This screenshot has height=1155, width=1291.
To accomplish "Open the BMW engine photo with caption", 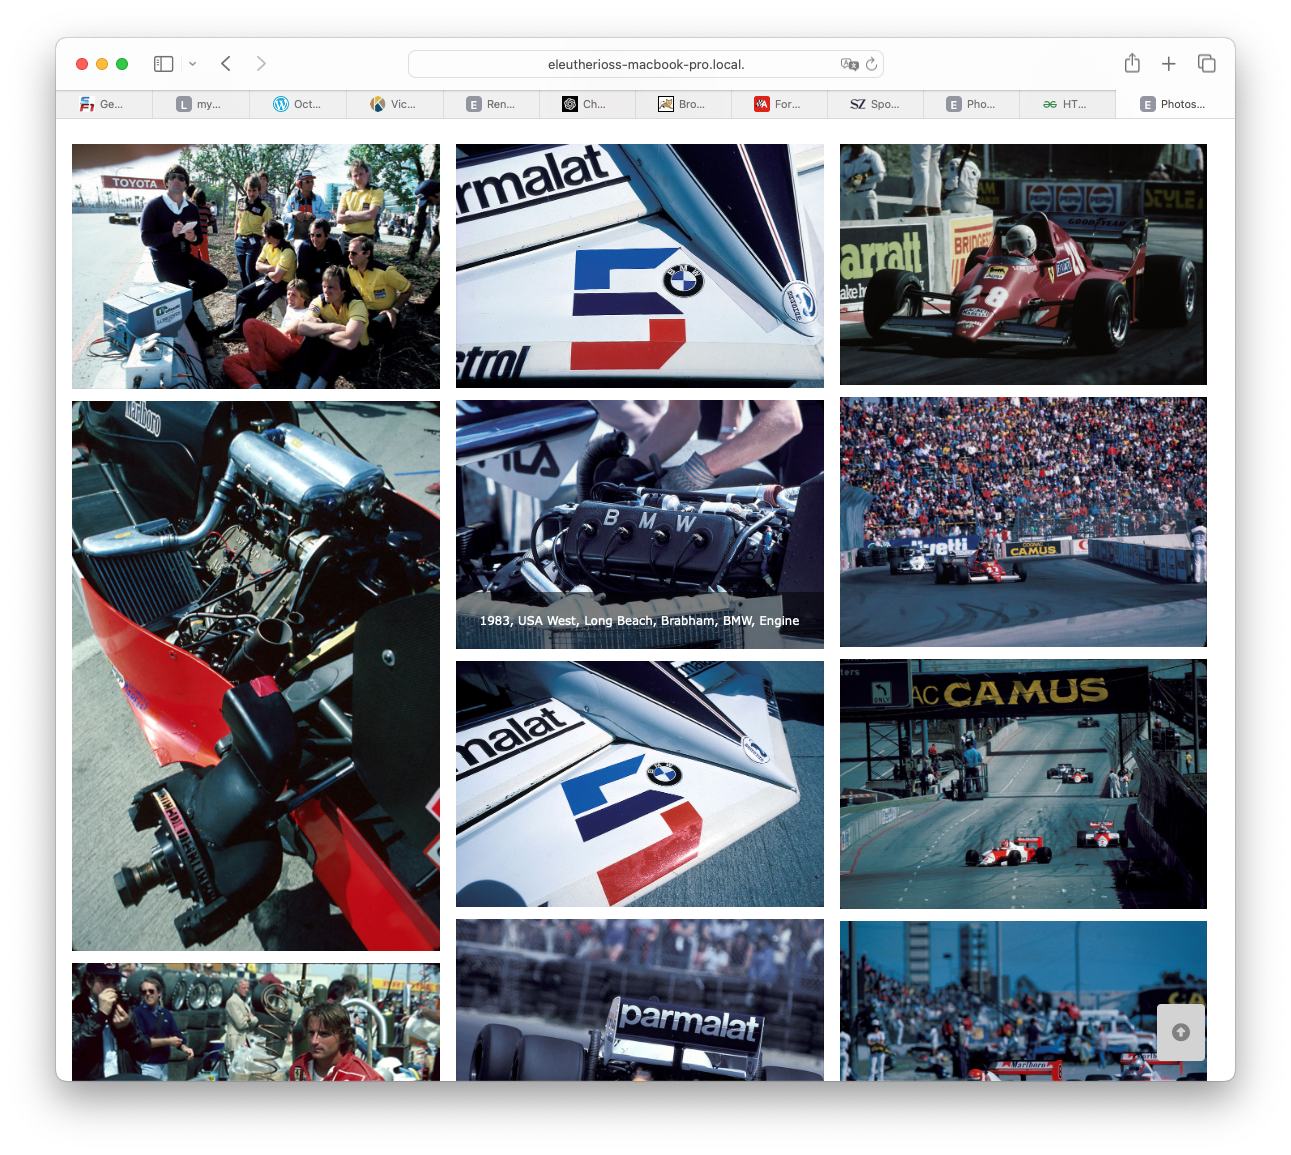I will tap(639, 524).
